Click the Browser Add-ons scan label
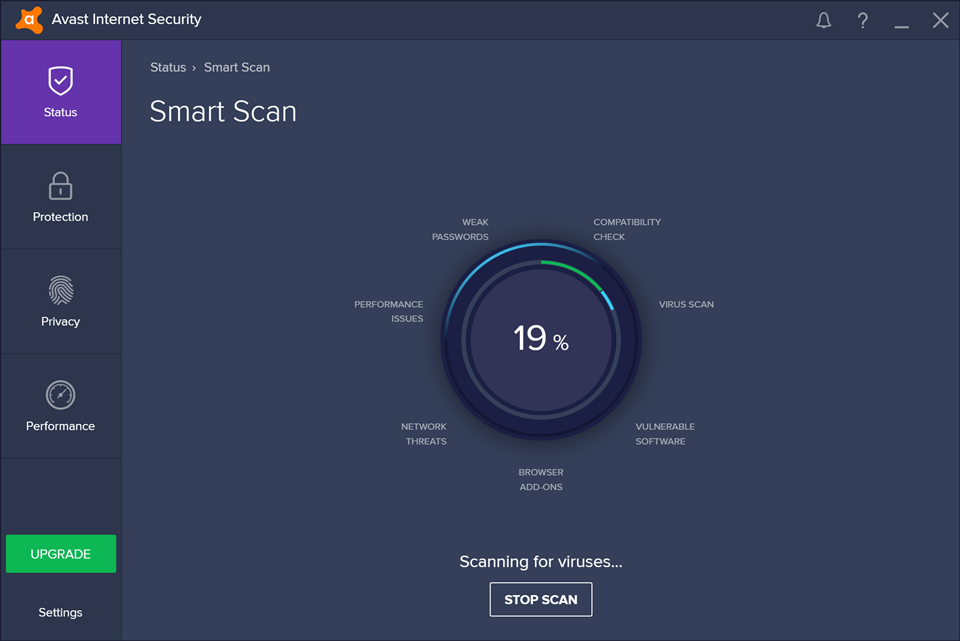The height and width of the screenshot is (641, 960). (x=541, y=479)
